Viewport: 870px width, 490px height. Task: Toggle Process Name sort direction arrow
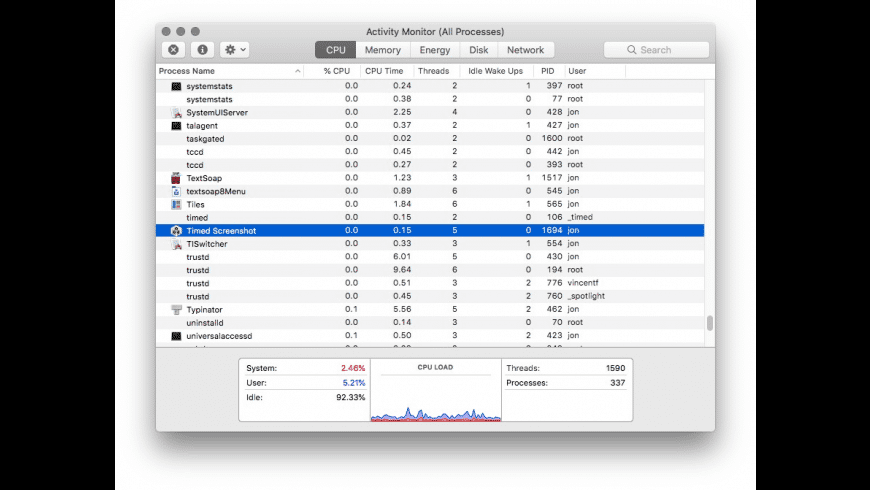297,71
